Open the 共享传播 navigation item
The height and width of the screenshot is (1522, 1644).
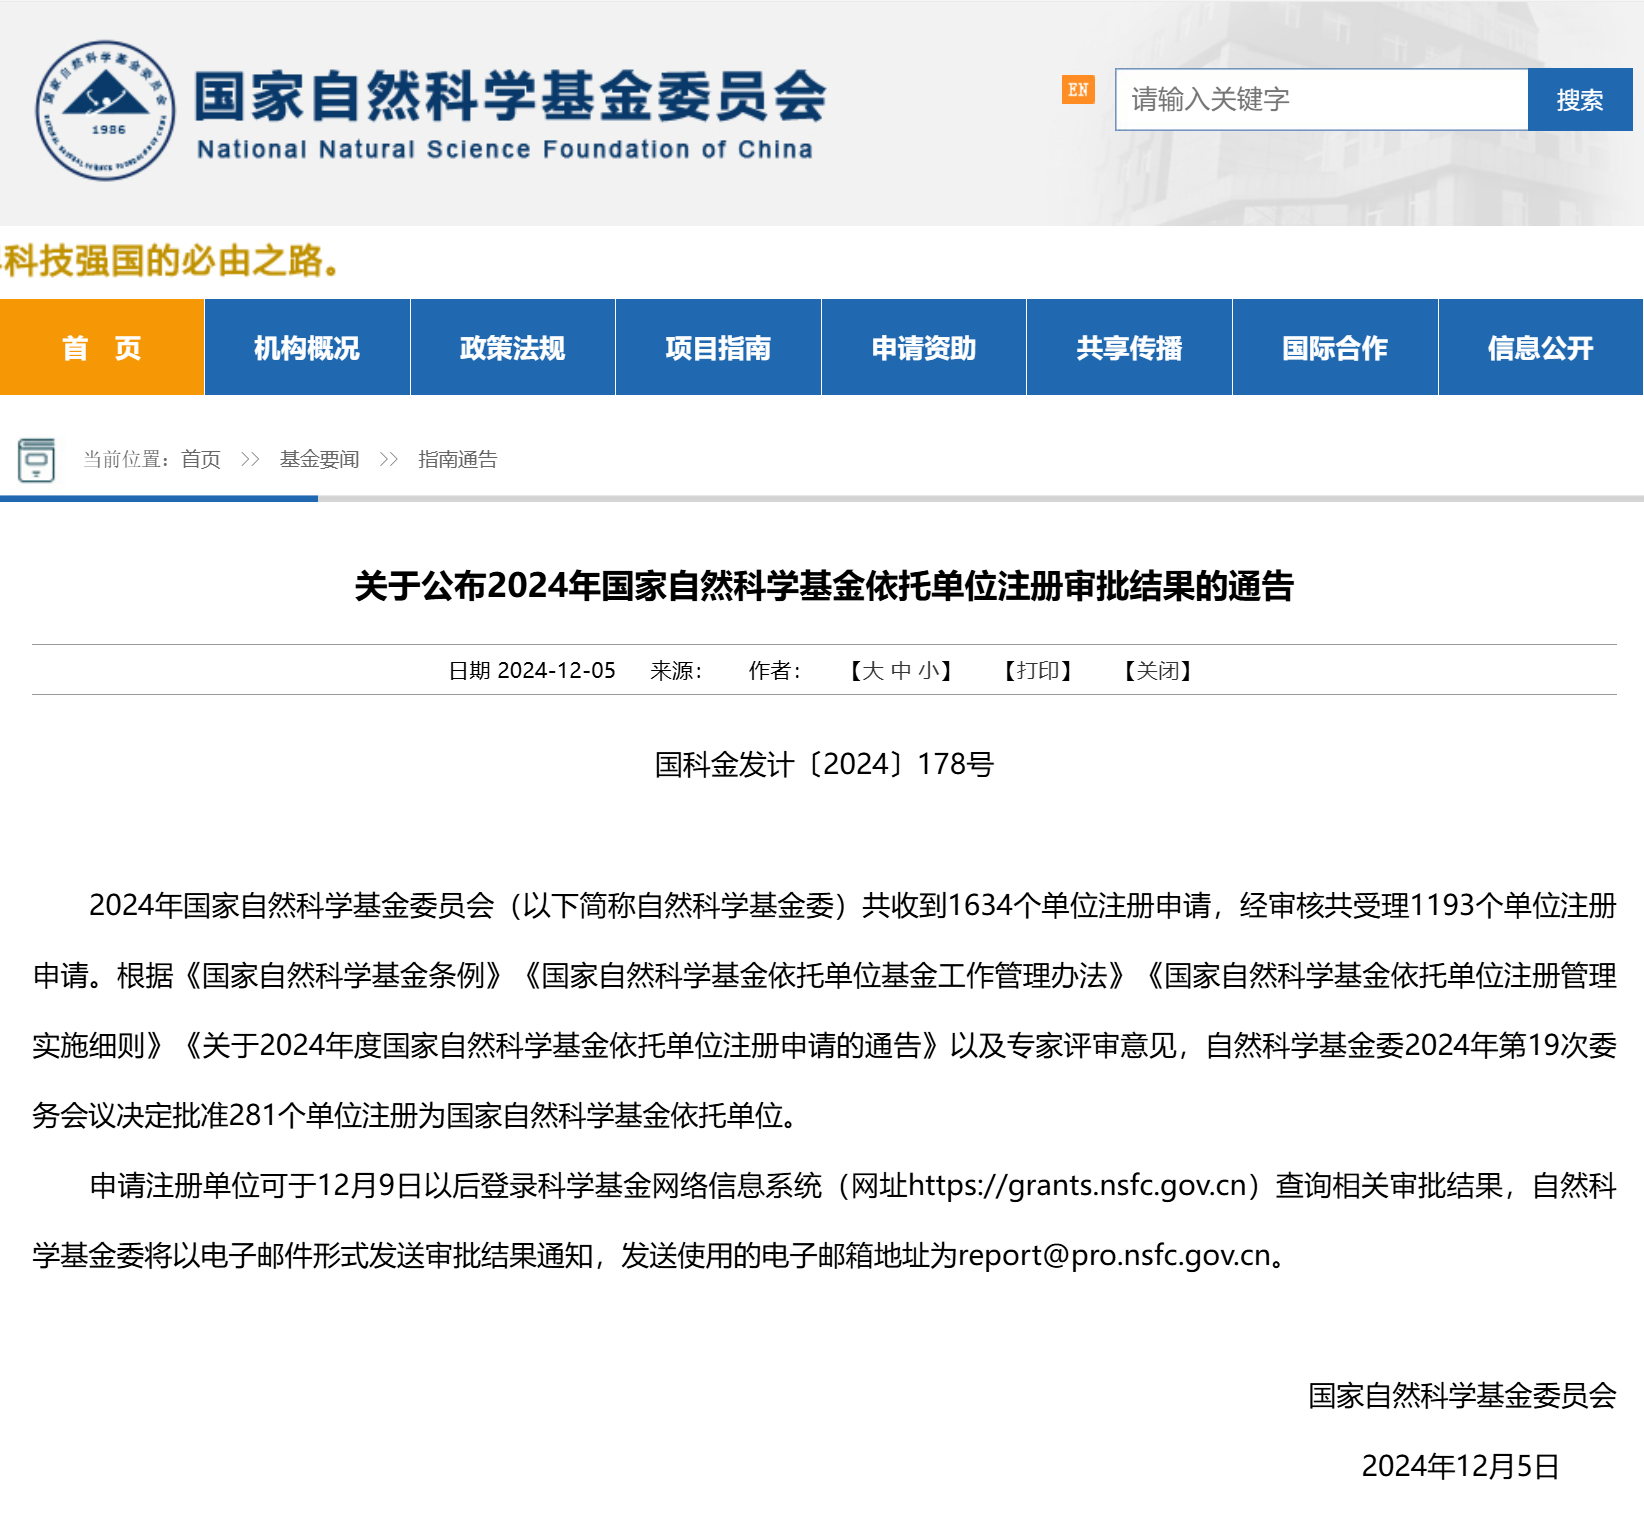click(1129, 348)
